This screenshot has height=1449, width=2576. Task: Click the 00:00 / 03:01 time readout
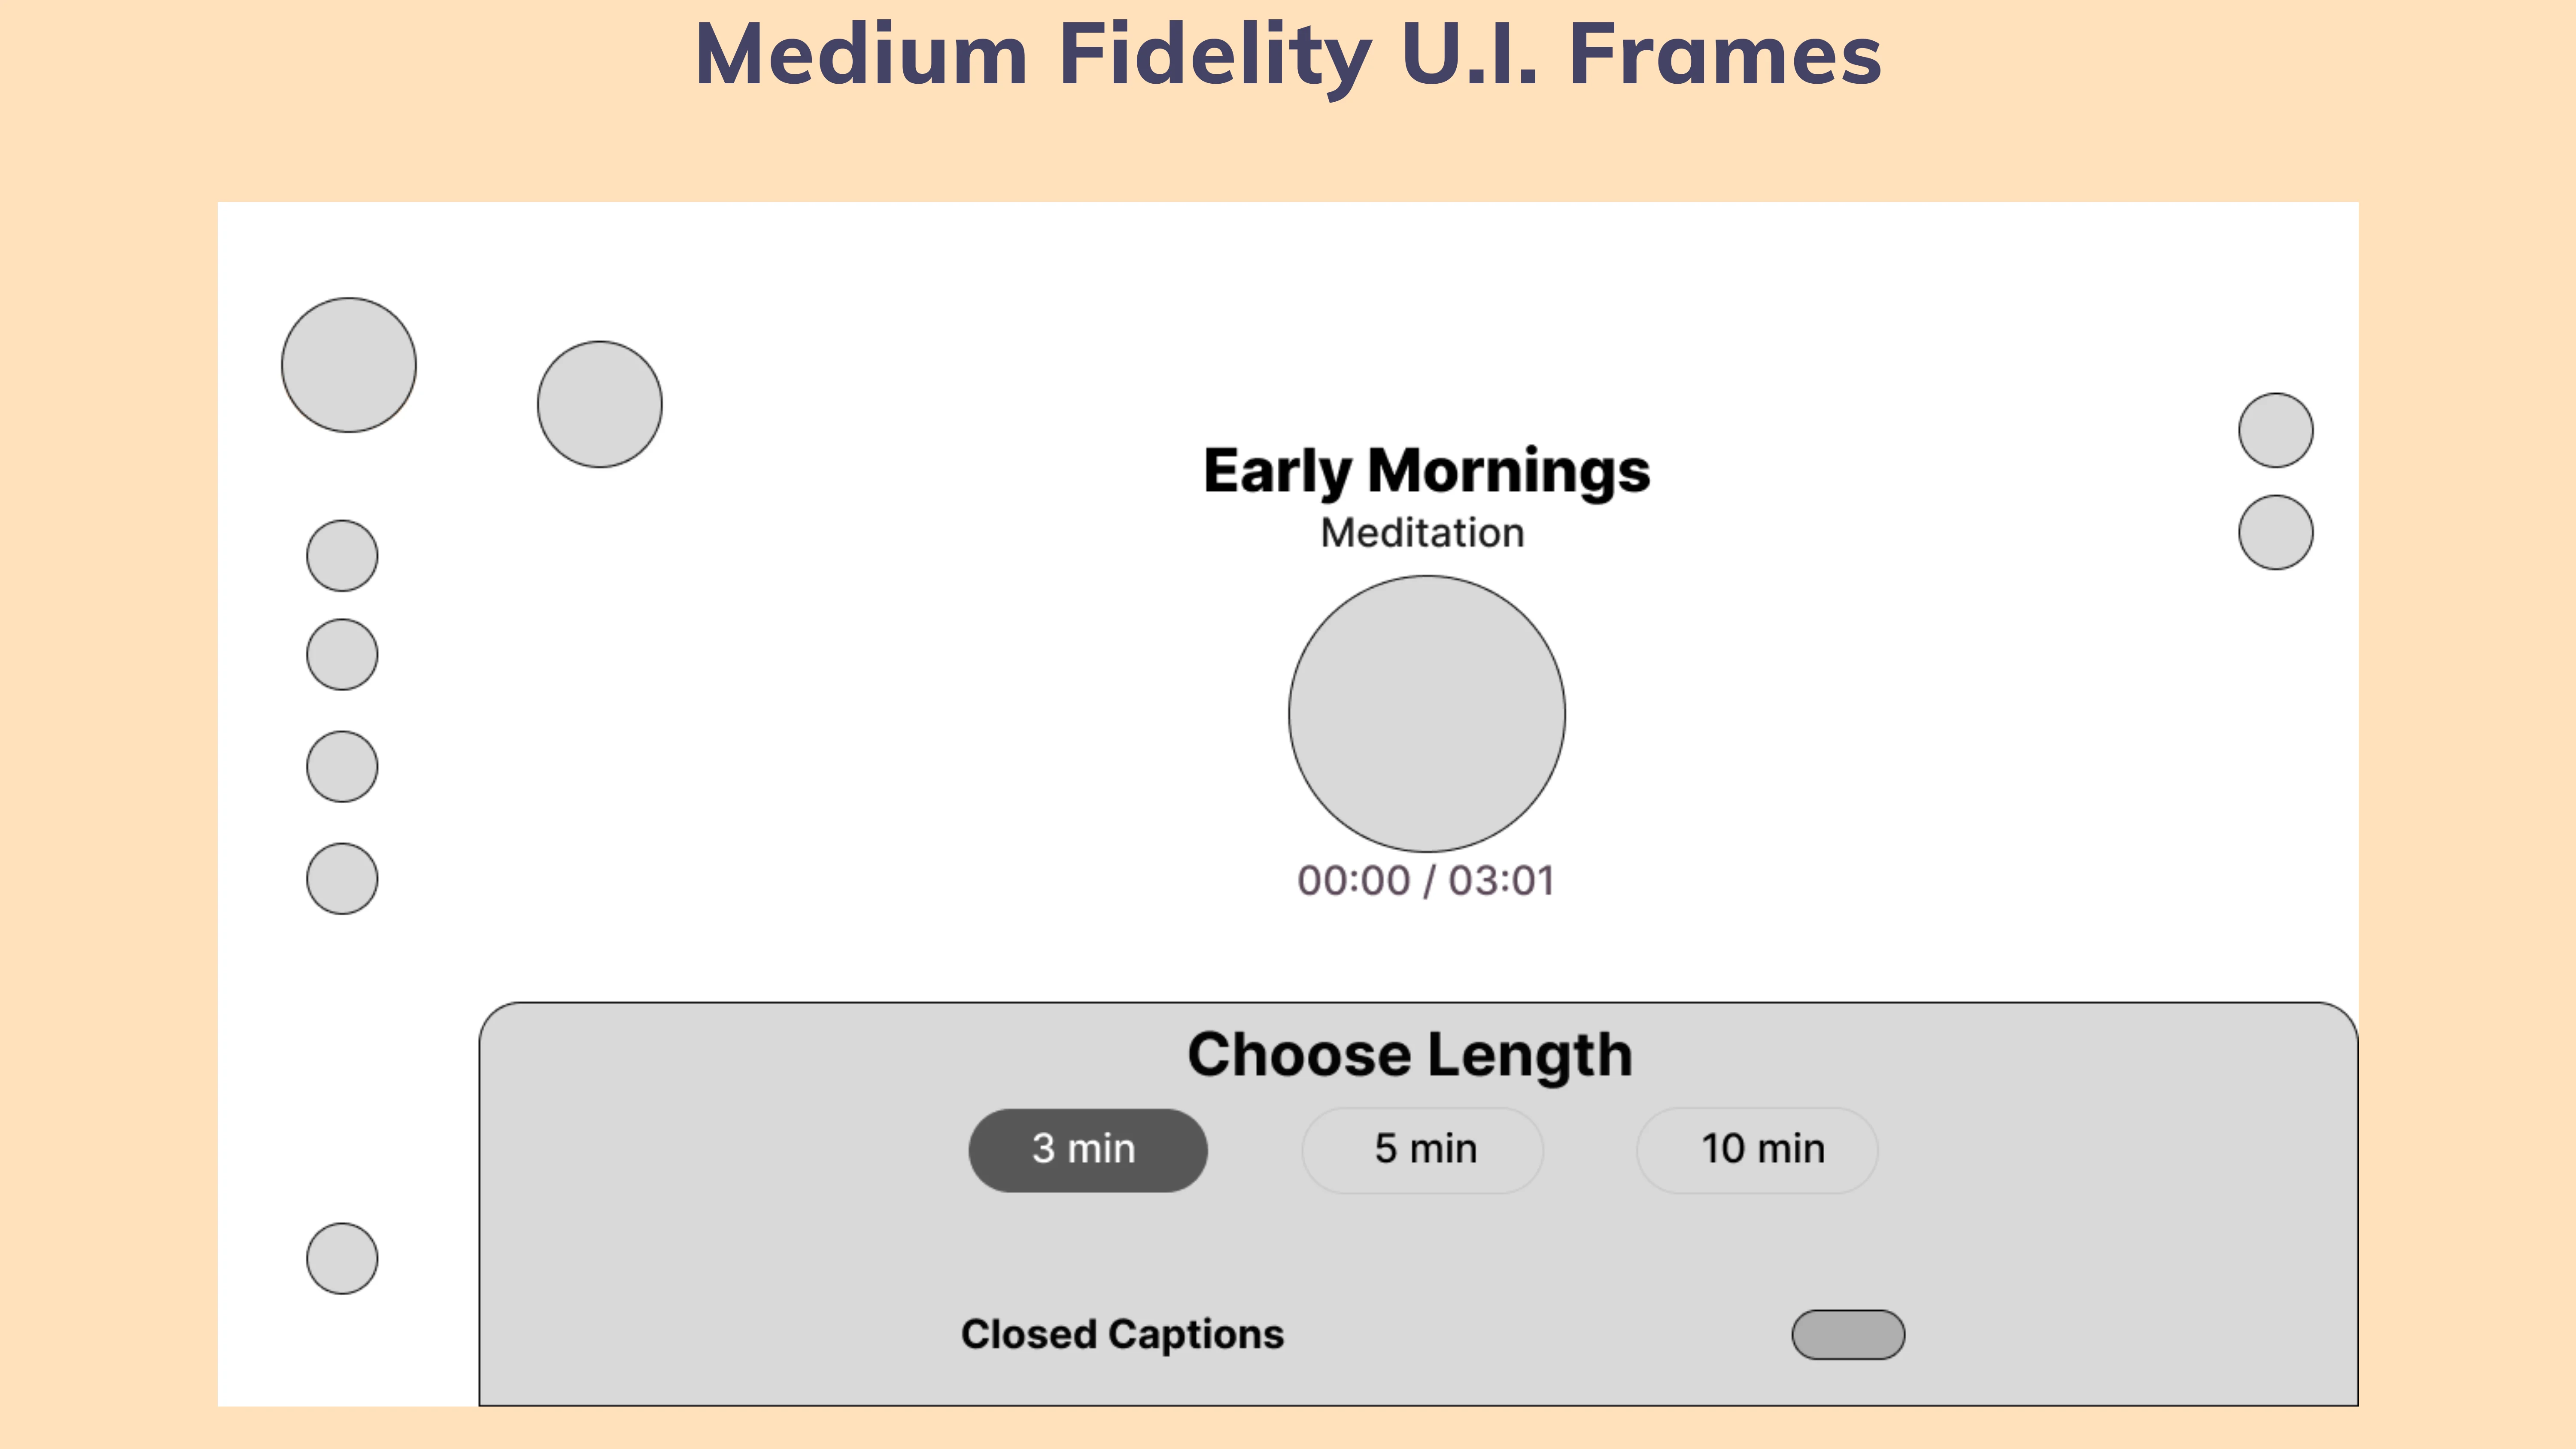coord(1426,881)
